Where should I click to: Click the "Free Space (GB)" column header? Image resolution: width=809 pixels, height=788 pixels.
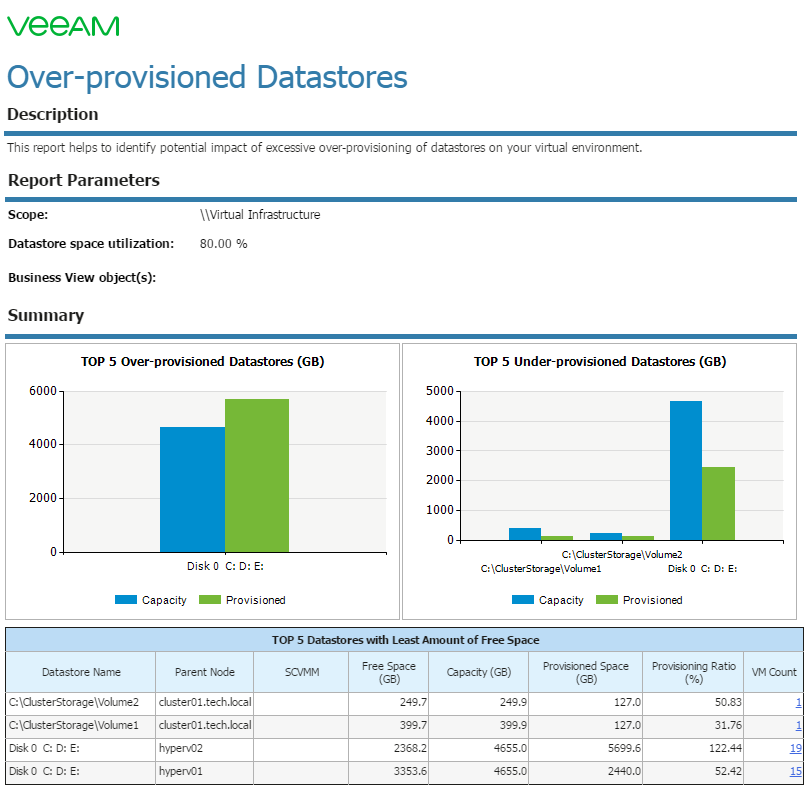[389, 672]
